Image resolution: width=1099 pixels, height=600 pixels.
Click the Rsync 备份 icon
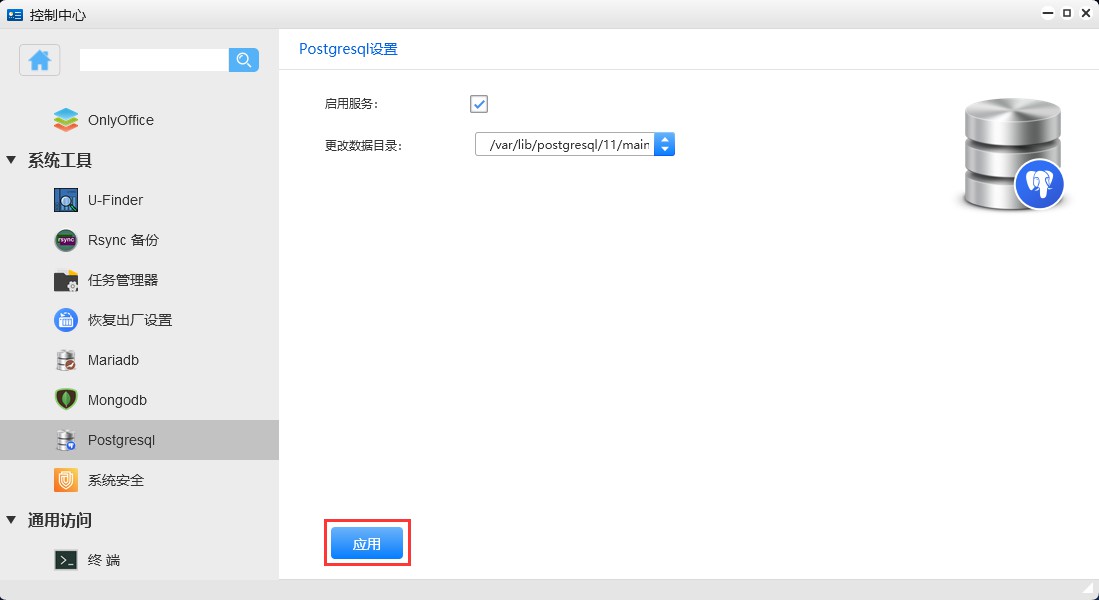pyautogui.click(x=65, y=240)
